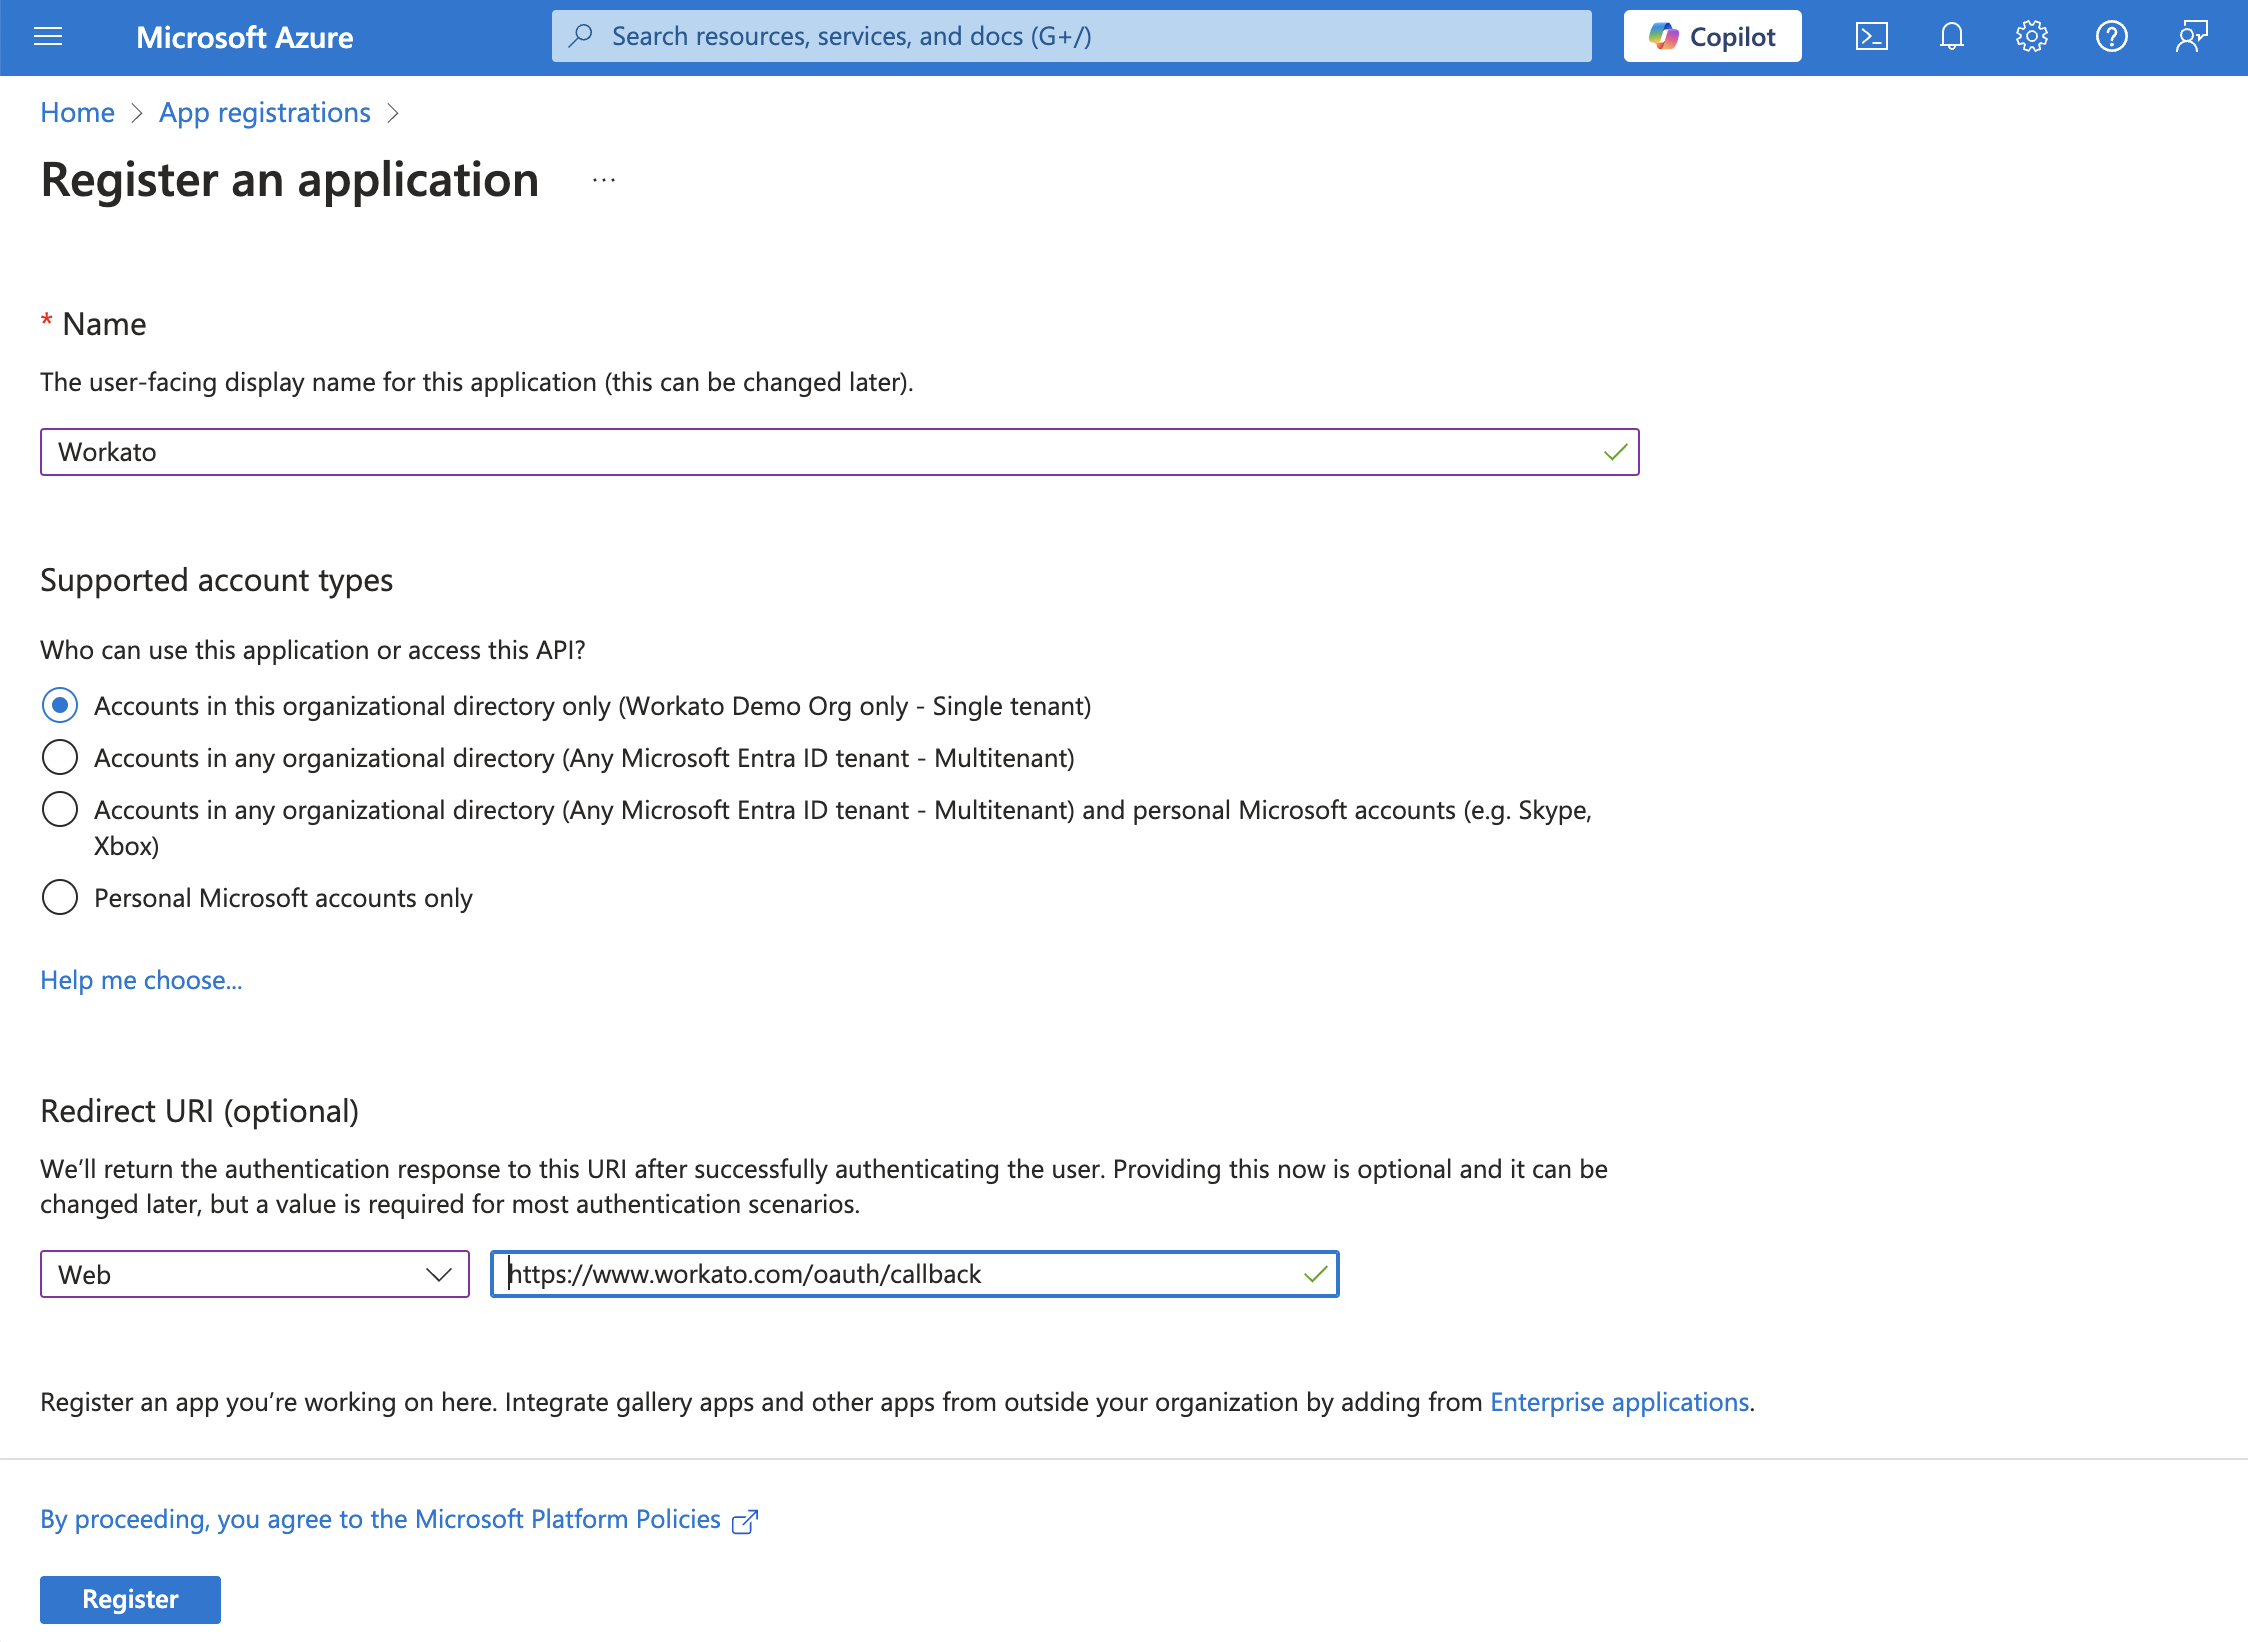Click the Register button
Screen dimensions: 2248x1642
(130, 1599)
